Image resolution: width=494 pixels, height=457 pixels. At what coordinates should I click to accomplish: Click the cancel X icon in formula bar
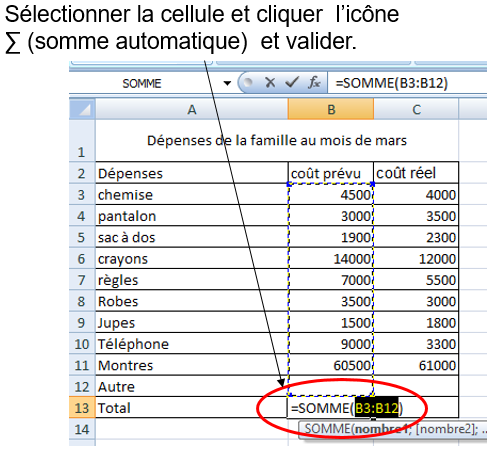tap(270, 82)
